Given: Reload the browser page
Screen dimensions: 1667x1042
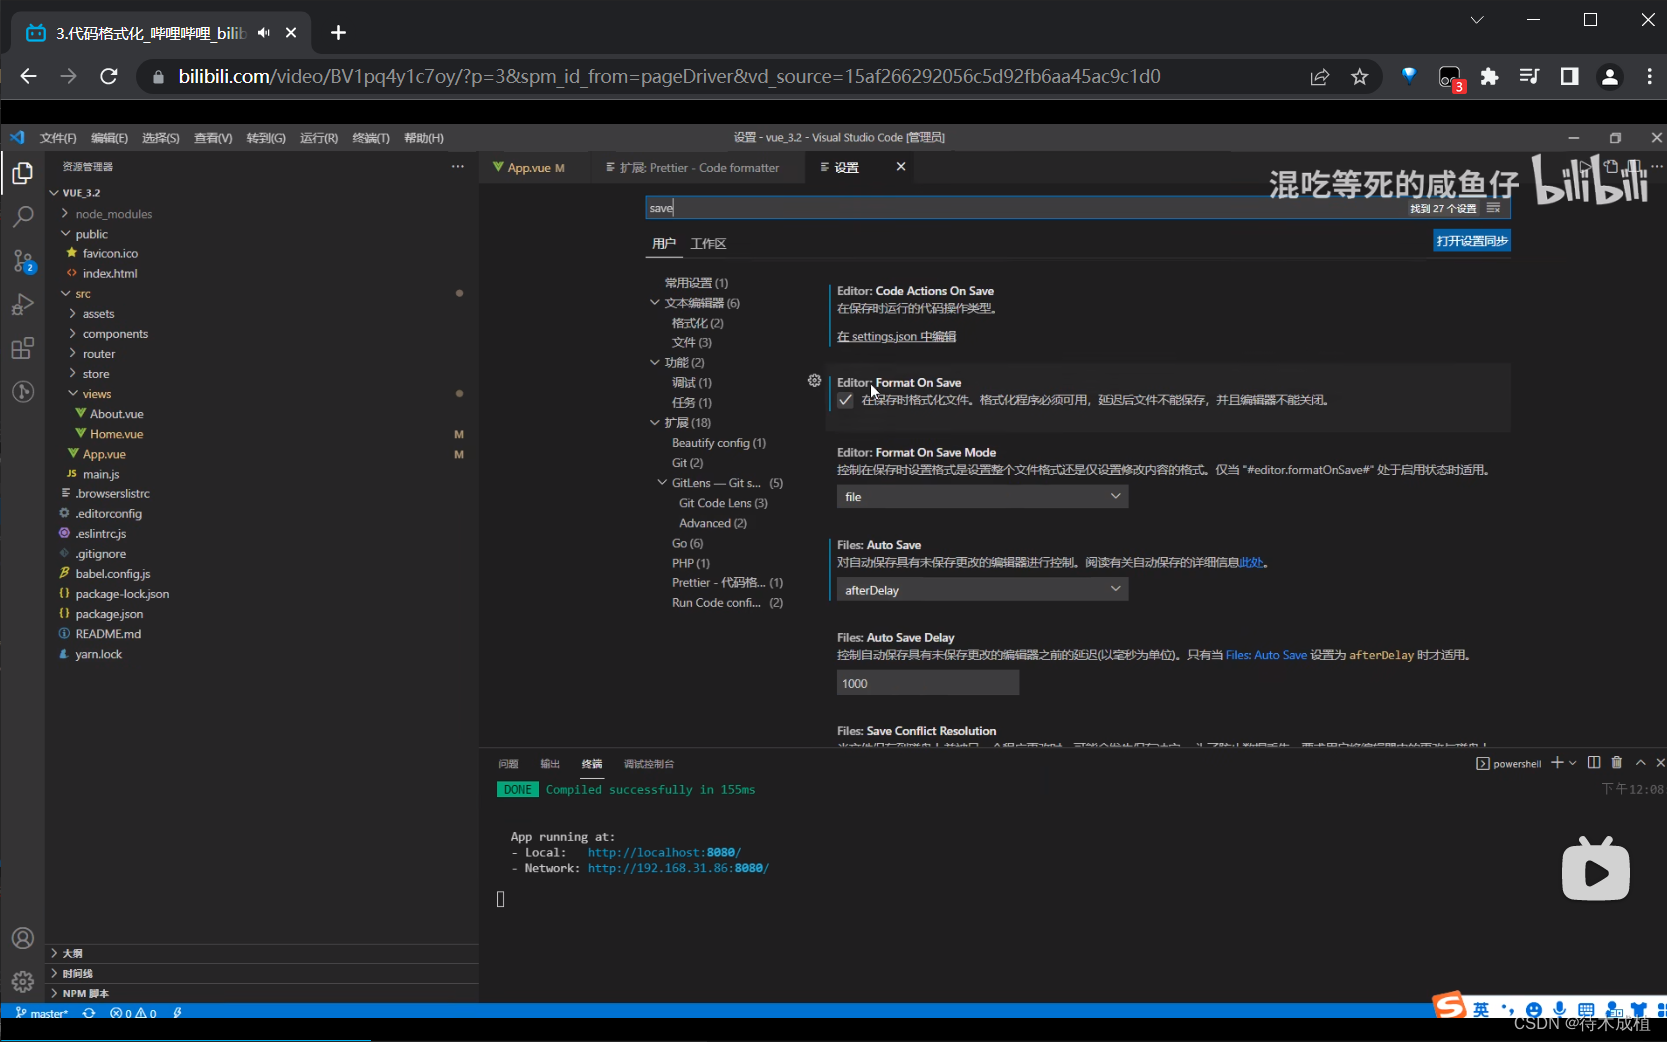Looking at the screenshot, I should tap(109, 76).
